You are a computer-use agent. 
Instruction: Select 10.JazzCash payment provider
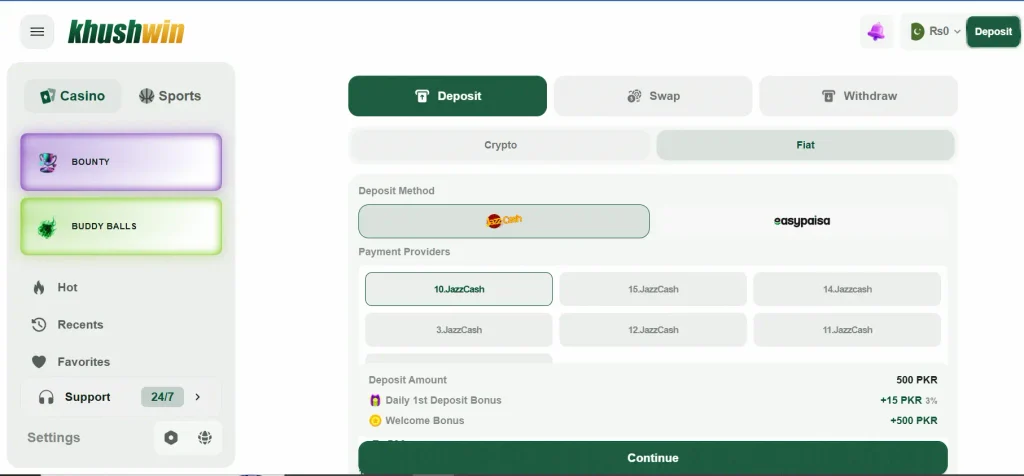tap(458, 289)
